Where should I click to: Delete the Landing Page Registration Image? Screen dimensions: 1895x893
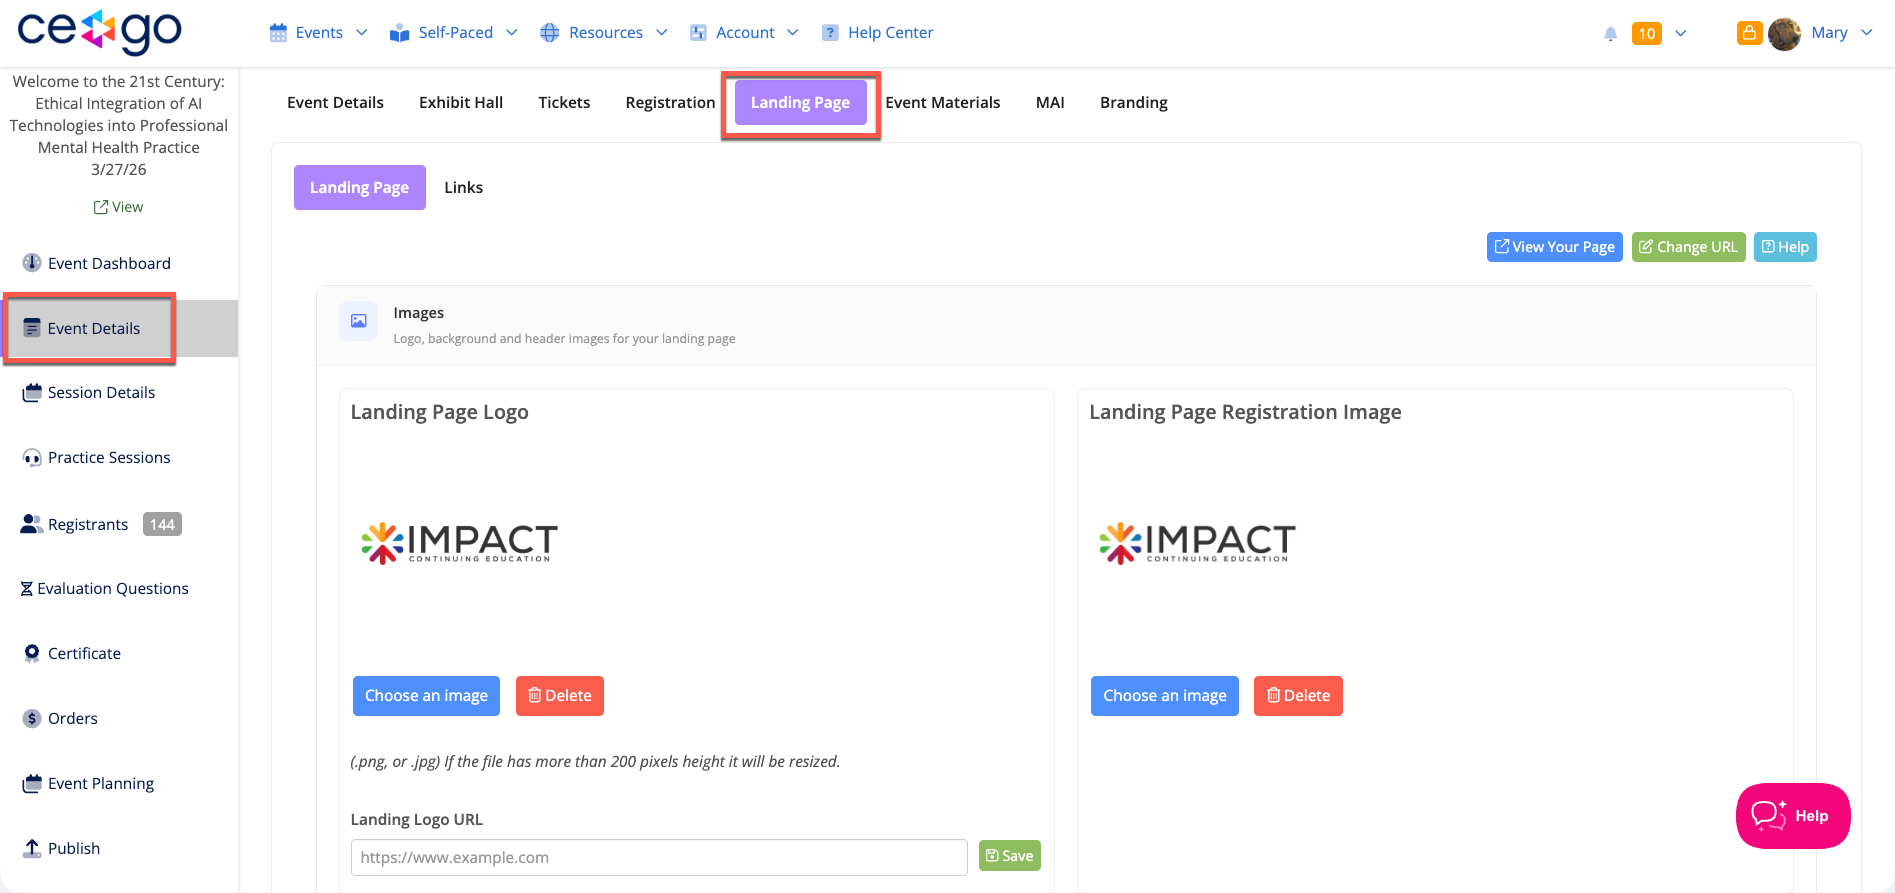[1298, 696]
